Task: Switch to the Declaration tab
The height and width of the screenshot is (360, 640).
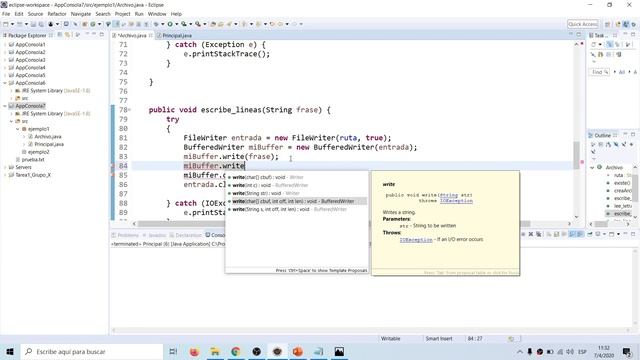Action: pyautogui.click(x=186, y=235)
